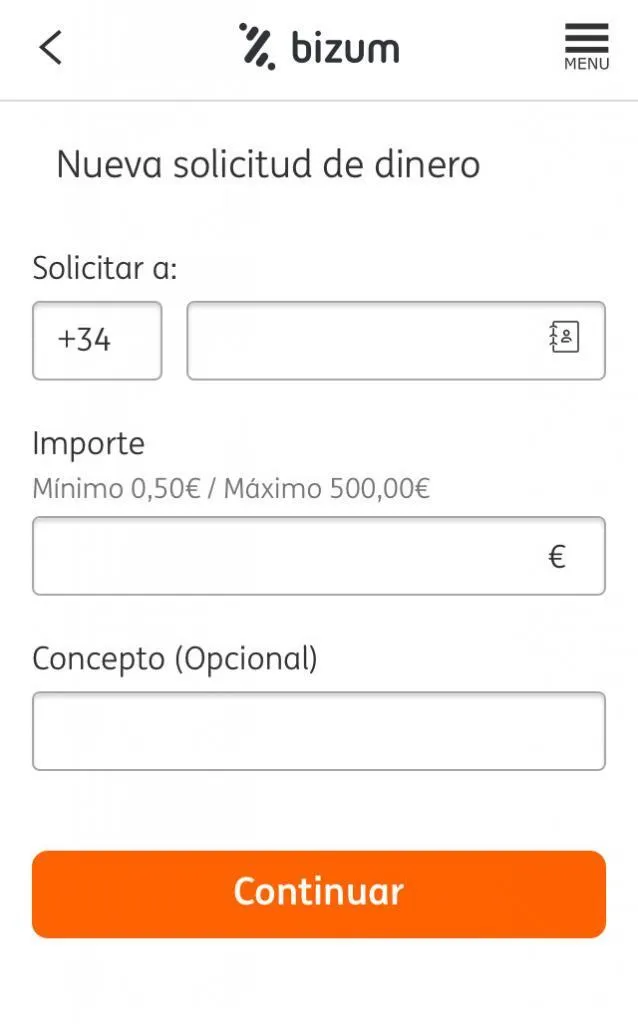Tap the left chevron navigation icon
638x1024 pixels.
click(50, 46)
